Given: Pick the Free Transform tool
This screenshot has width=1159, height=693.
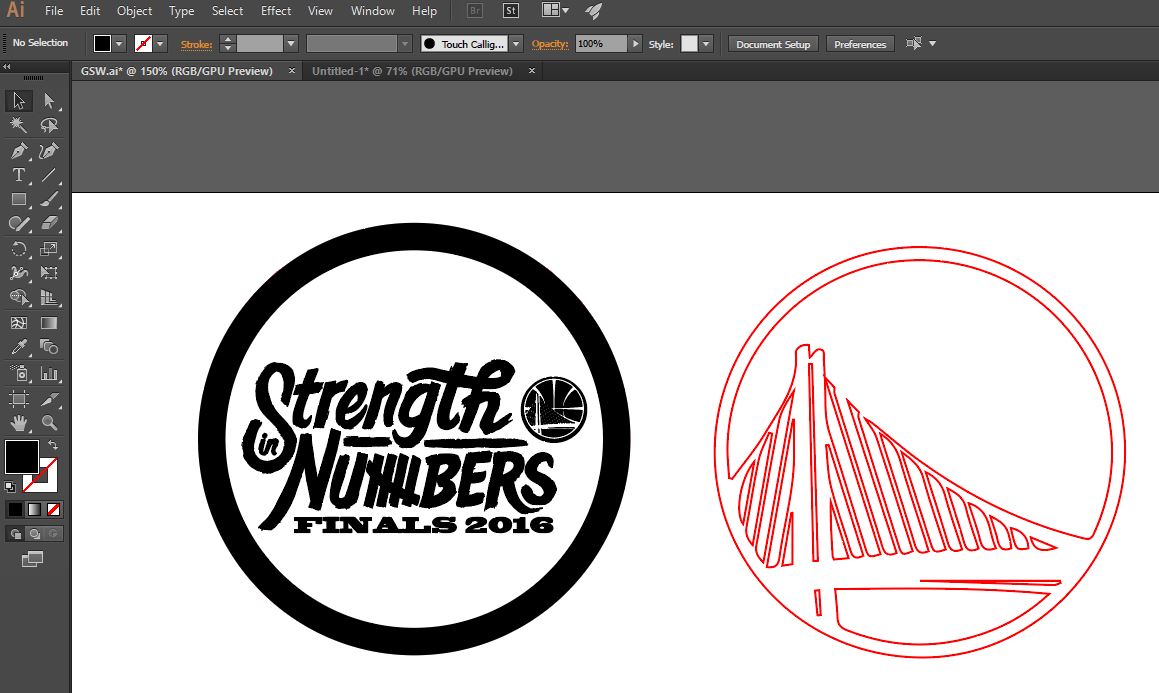Looking at the screenshot, I should click(x=49, y=273).
